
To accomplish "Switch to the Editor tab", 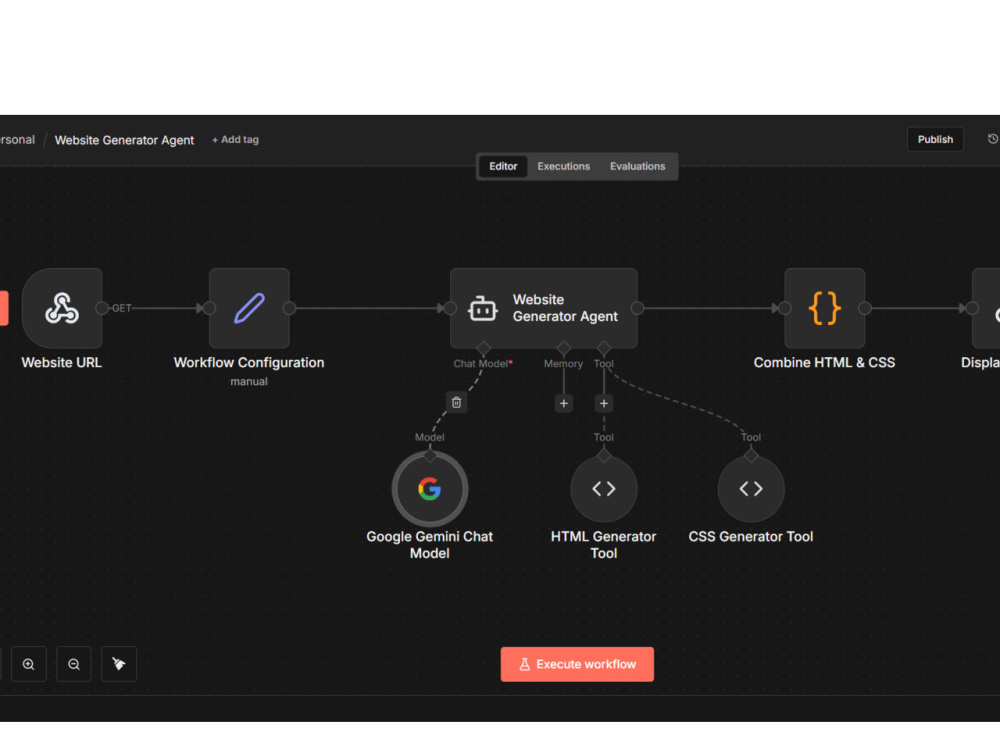I will point(503,166).
